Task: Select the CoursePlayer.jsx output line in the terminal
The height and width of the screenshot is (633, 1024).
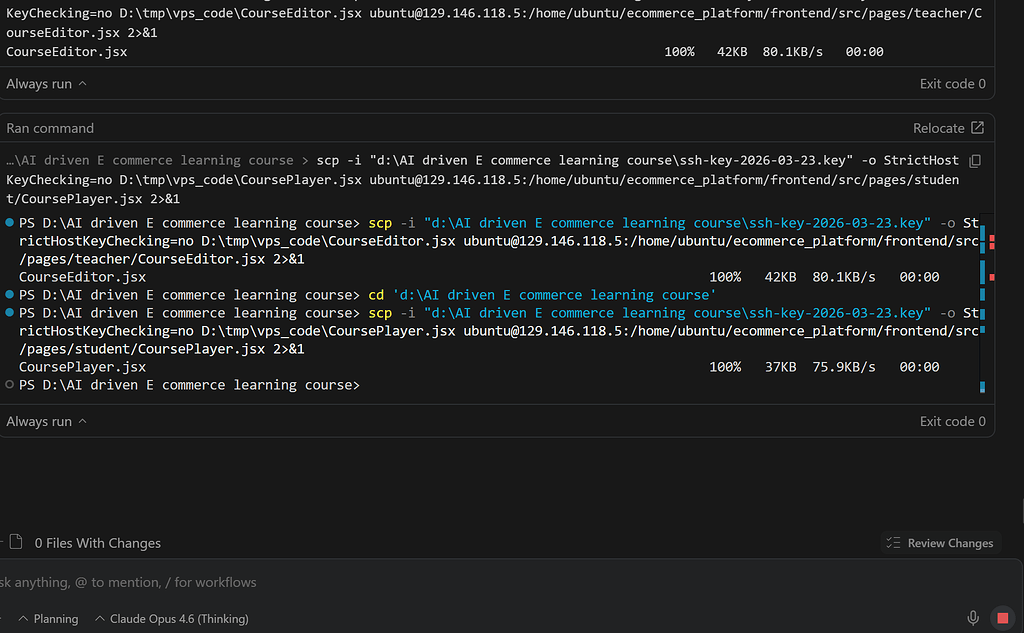Action: click(479, 367)
